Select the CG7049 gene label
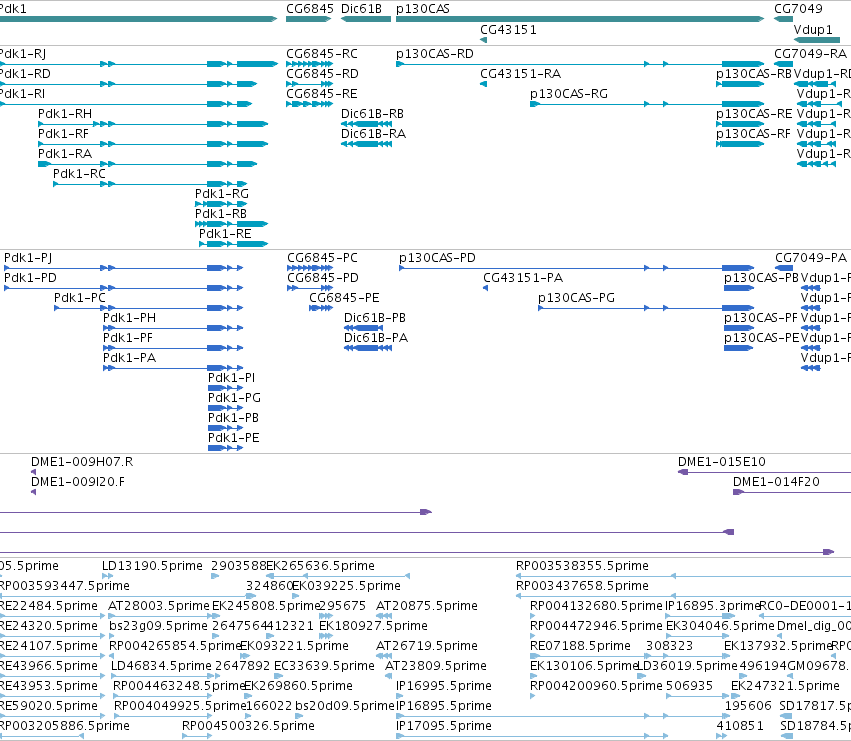 (798, 9)
